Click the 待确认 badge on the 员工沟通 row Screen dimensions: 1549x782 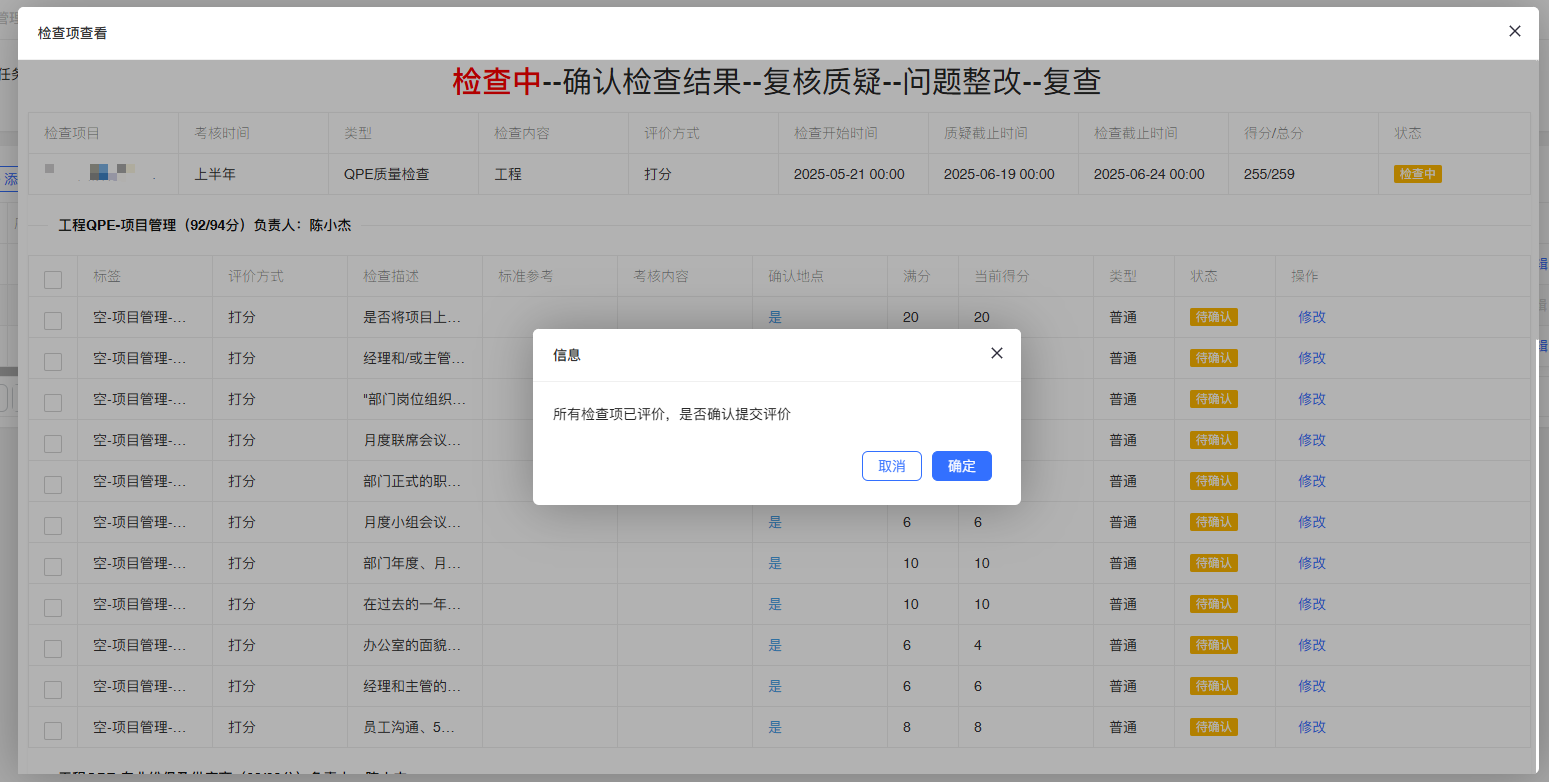(x=1213, y=727)
